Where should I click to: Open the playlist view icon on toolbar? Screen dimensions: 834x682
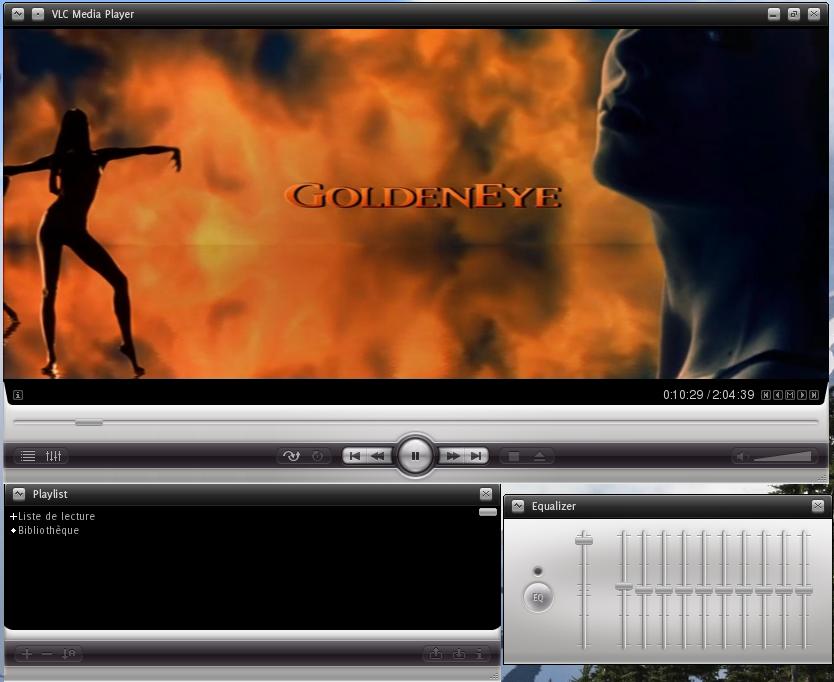pyautogui.click(x=27, y=456)
